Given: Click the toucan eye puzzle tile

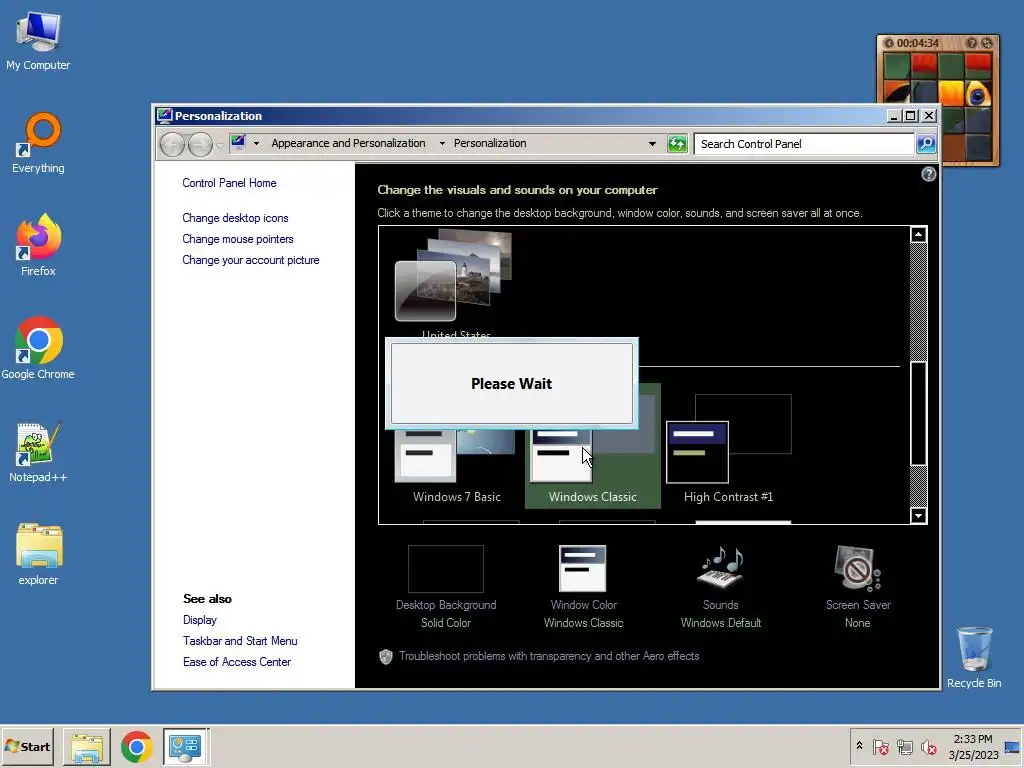Looking at the screenshot, I should click(x=978, y=95).
